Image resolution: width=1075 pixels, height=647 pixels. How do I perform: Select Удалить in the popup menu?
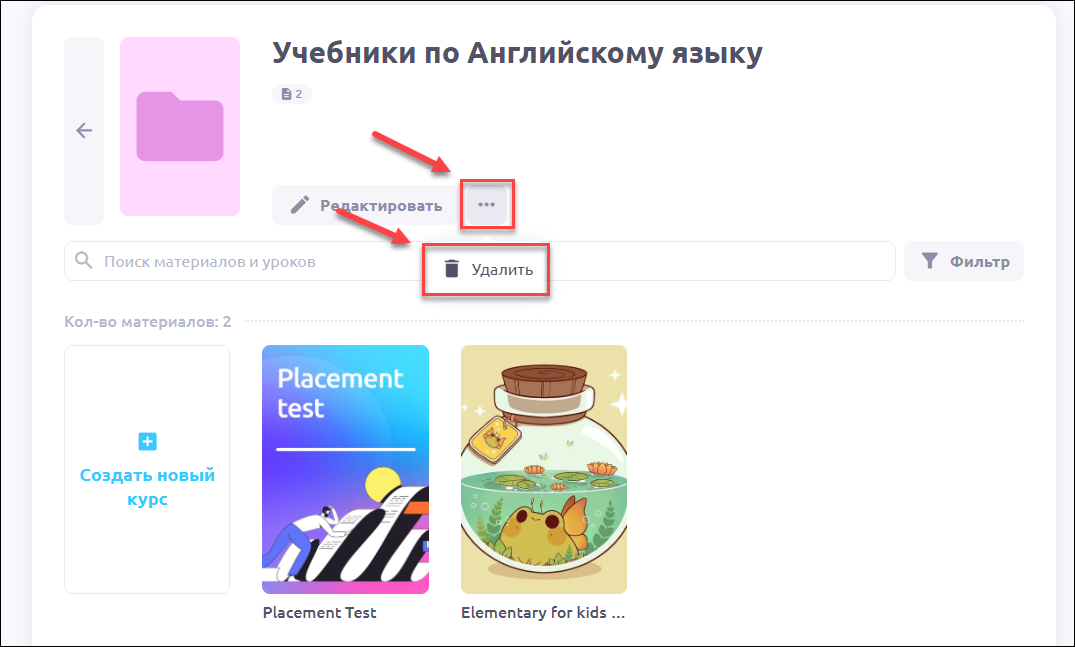(x=486, y=269)
